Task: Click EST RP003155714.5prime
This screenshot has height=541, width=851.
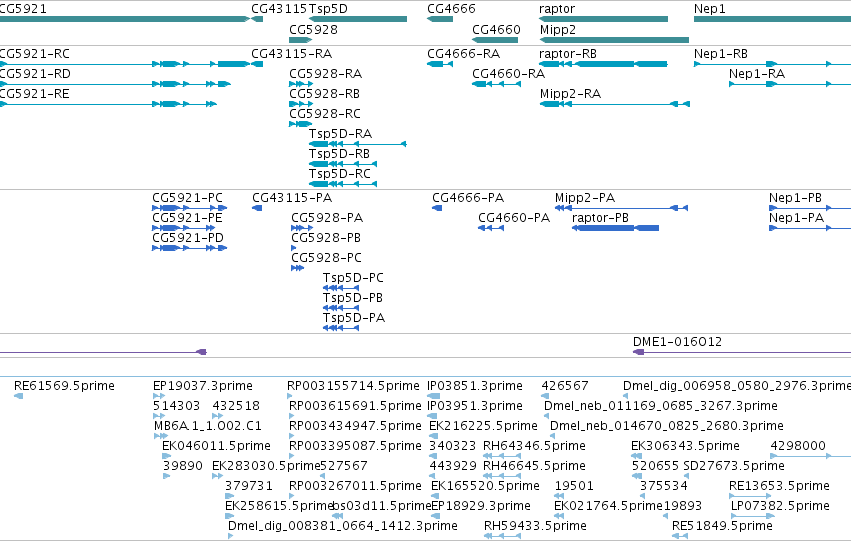Action: click(x=290, y=396)
